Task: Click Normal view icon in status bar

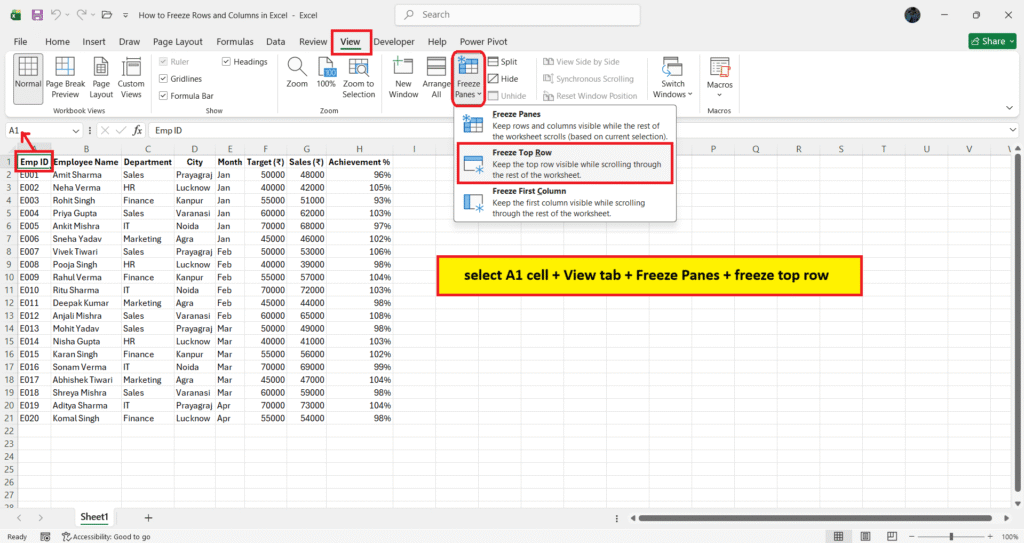Action: pos(839,536)
